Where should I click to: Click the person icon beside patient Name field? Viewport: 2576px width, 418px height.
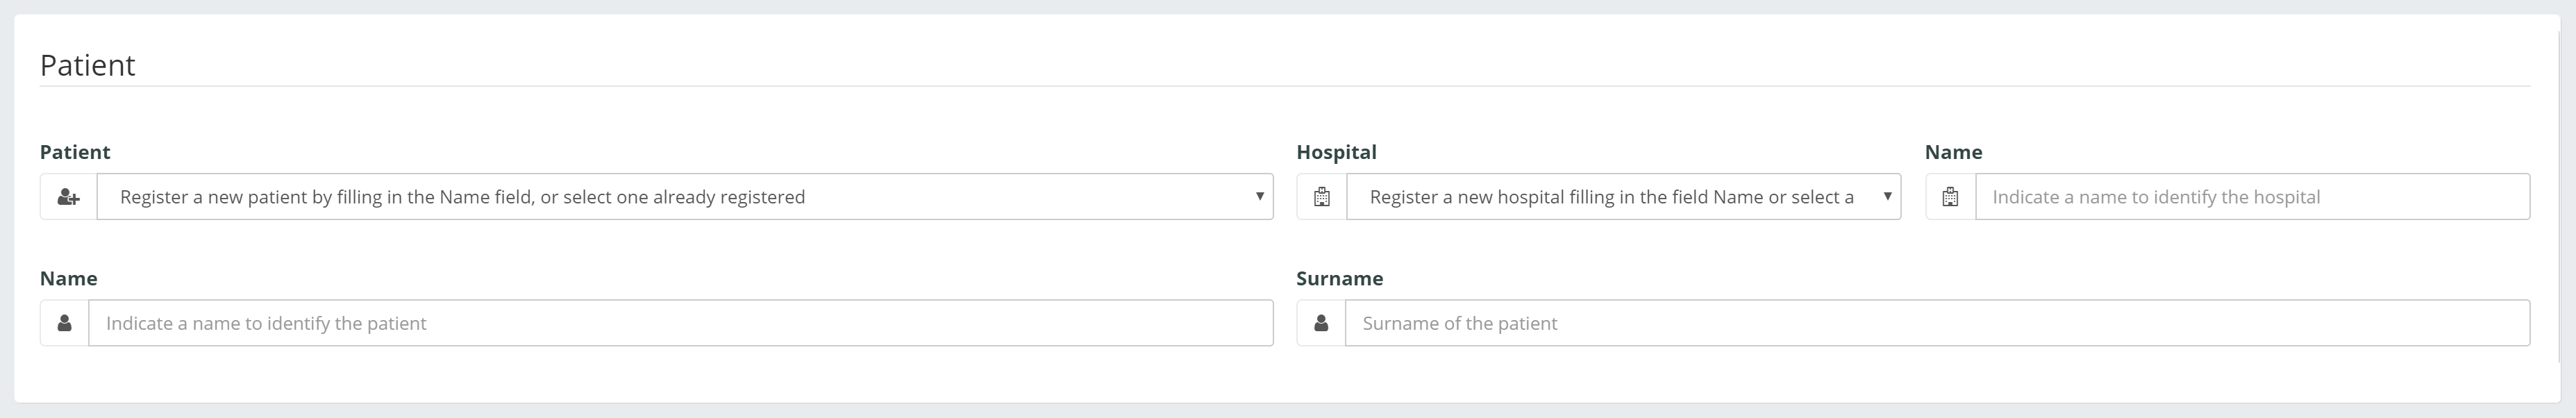point(64,323)
